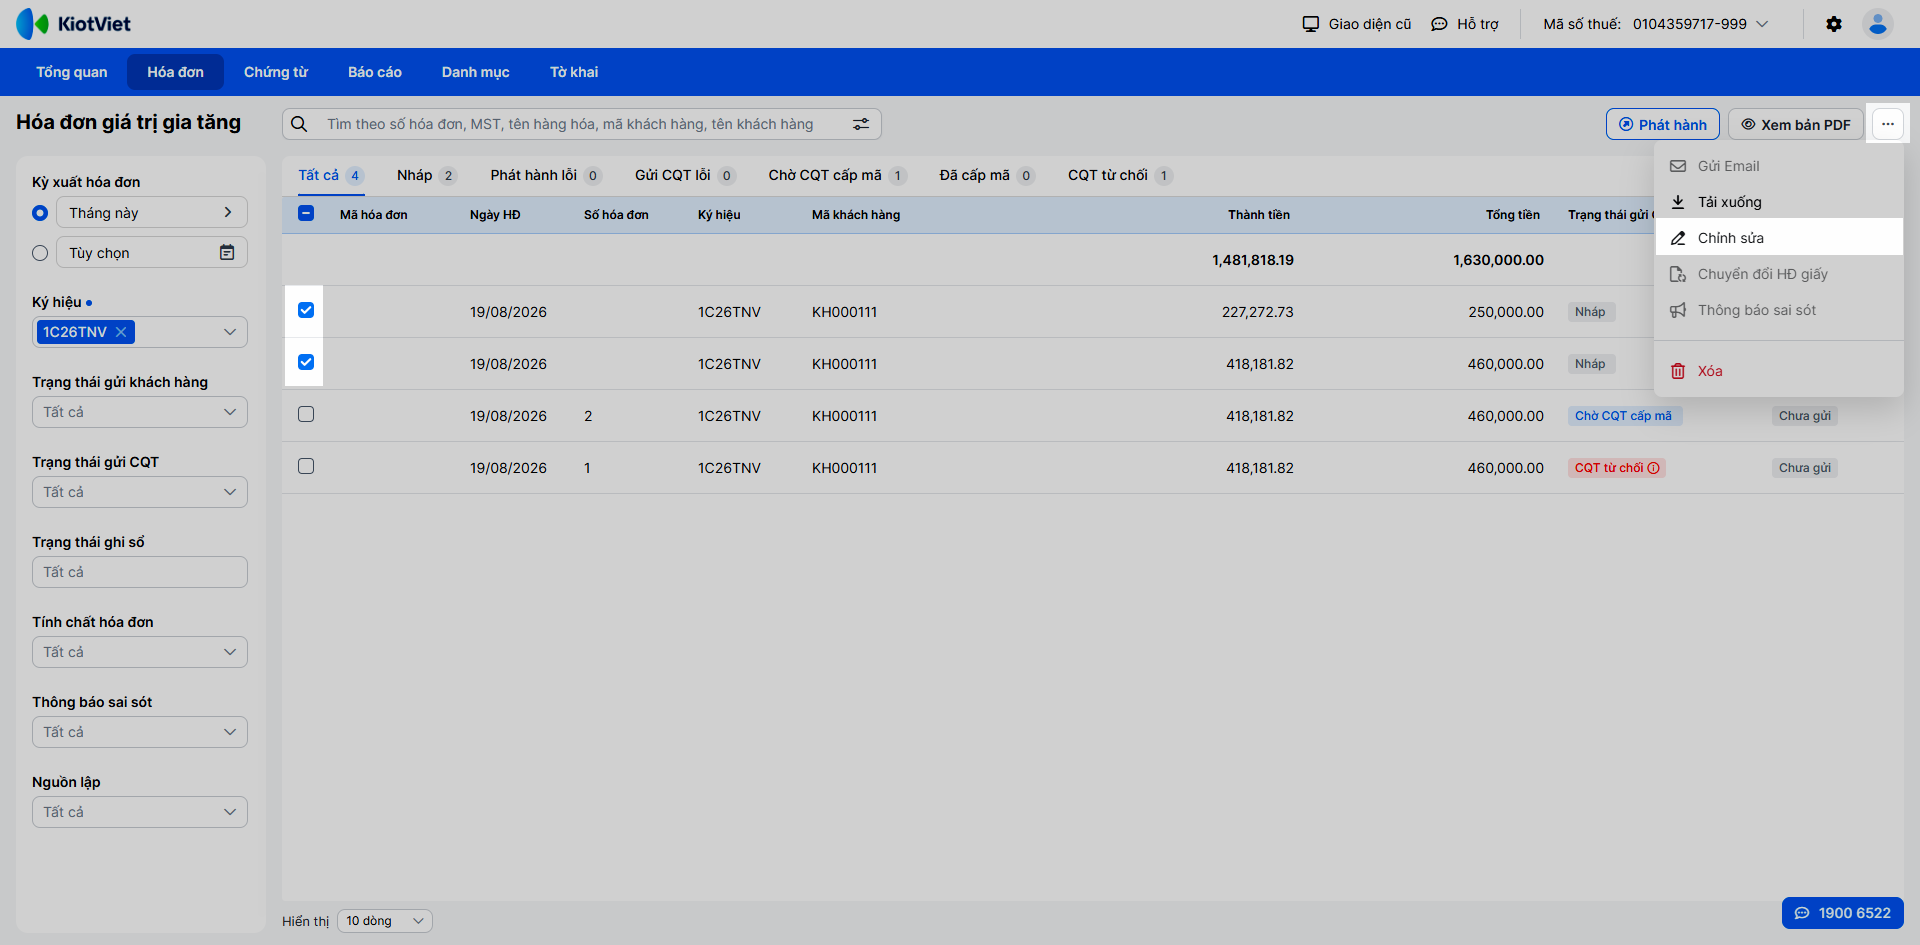Choose Chỉnh sửa from the menu

(x=1779, y=238)
